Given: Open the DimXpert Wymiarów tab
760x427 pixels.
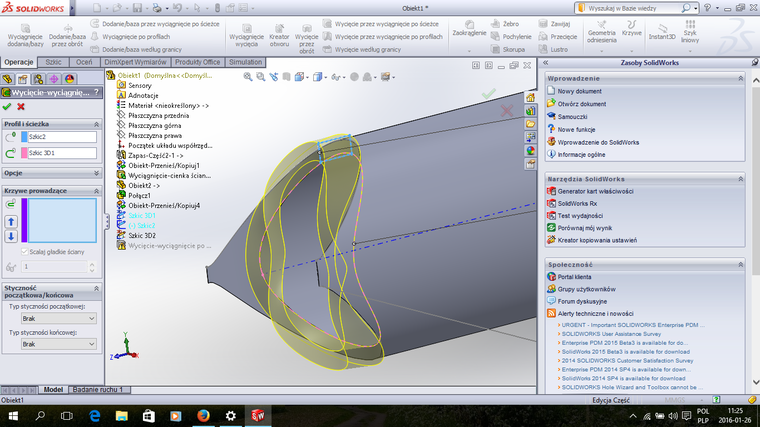Looking at the screenshot, I should tap(135, 62).
